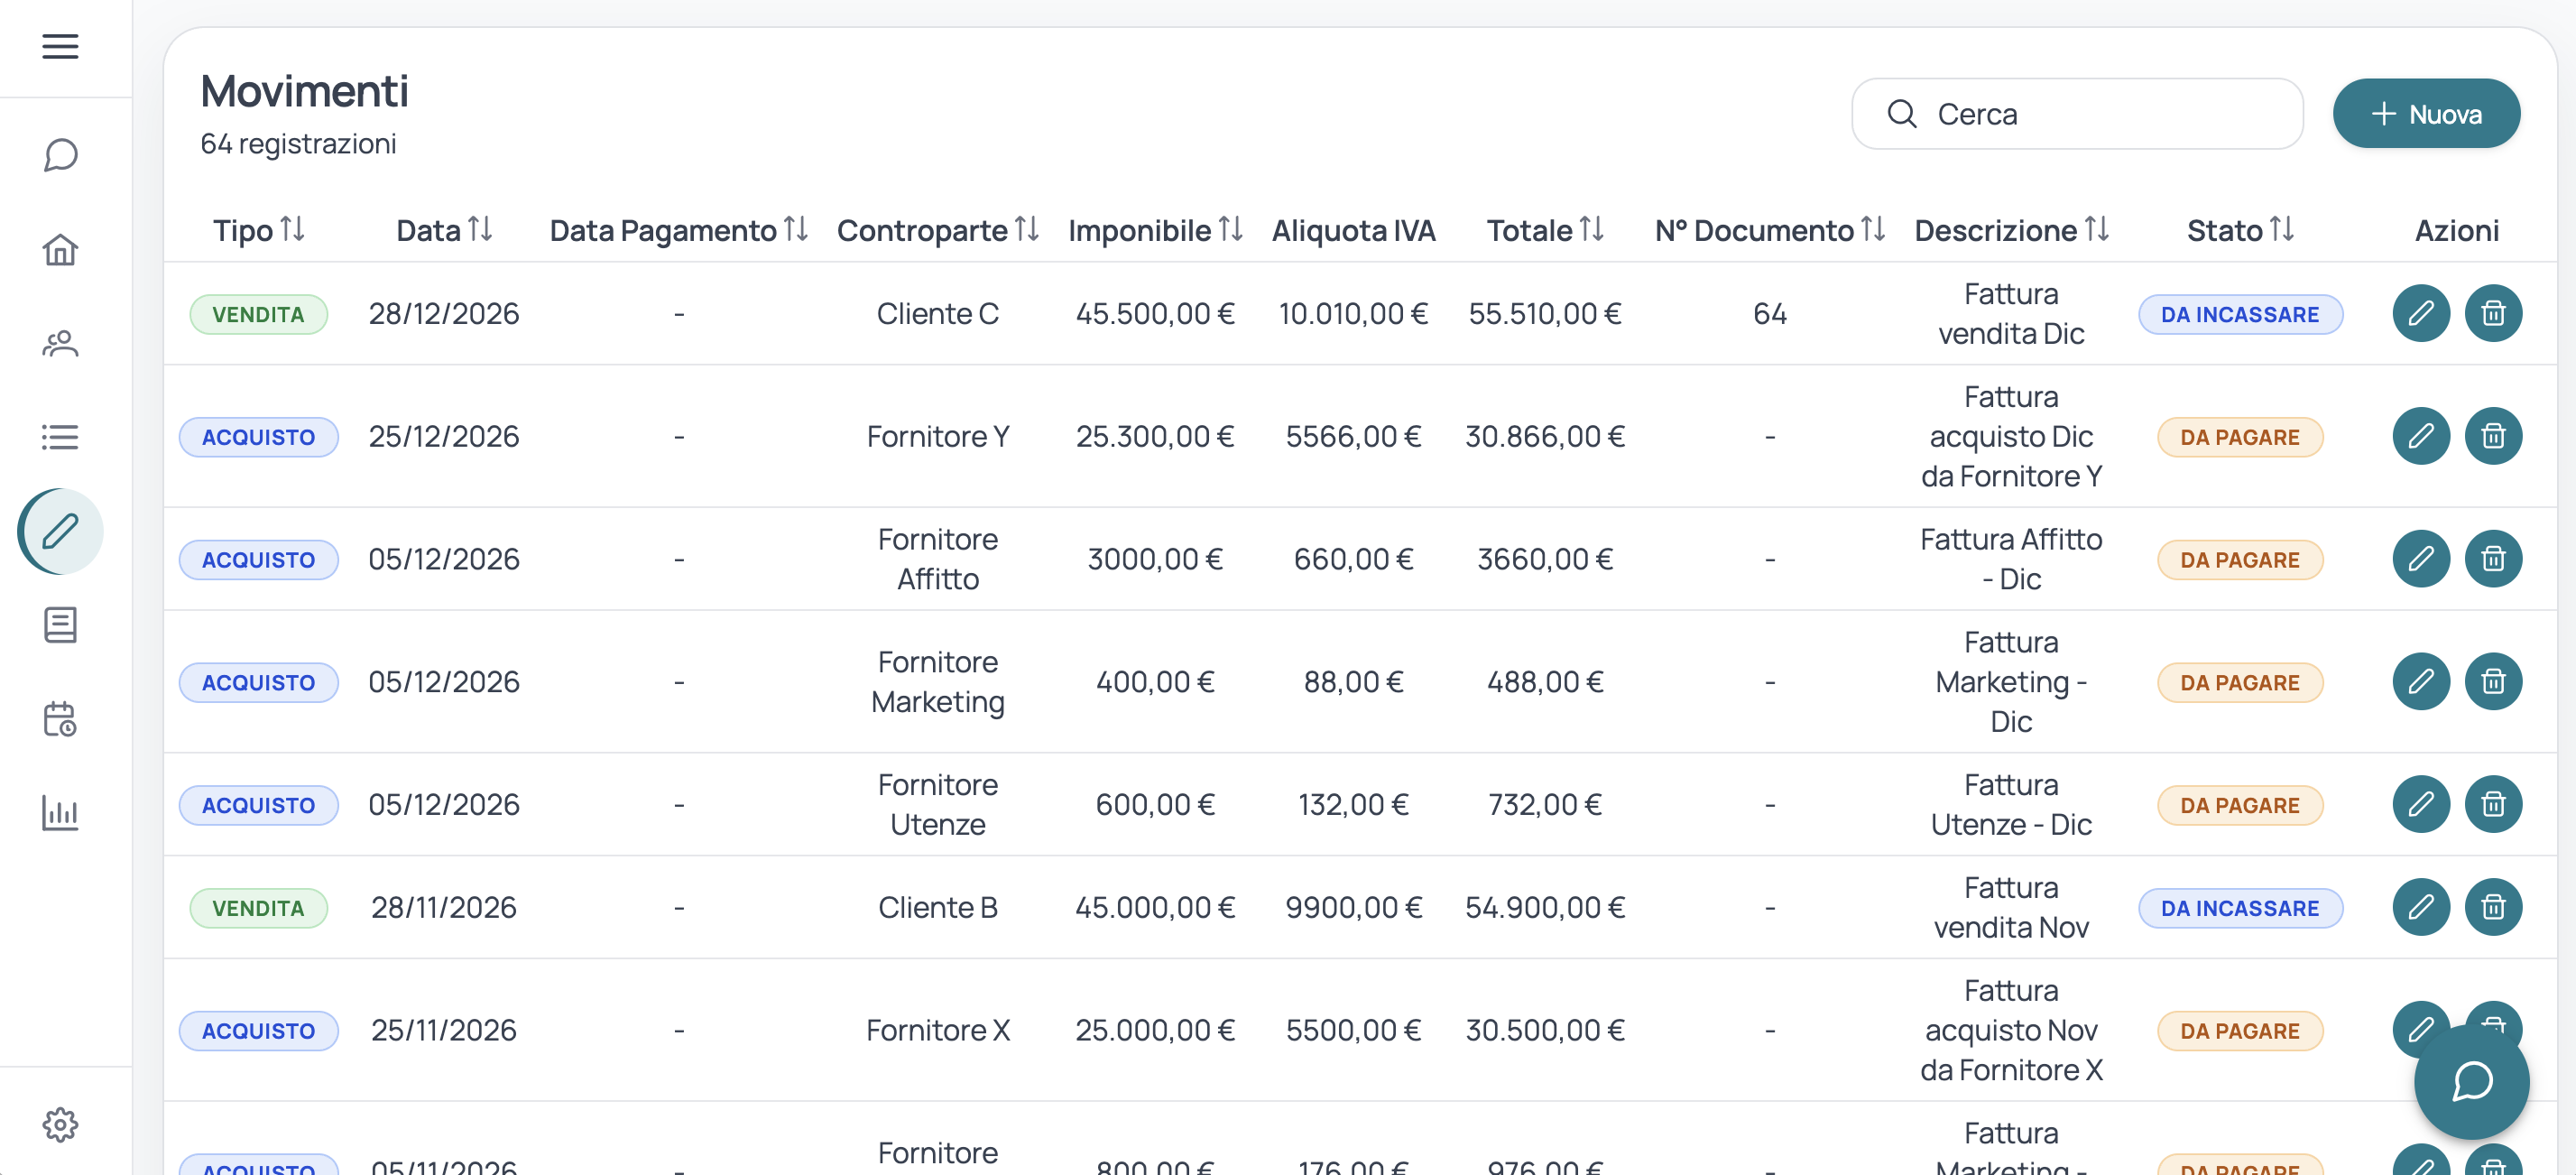The height and width of the screenshot is (1175, 2576).
Task: Focus the Cerca search field
Action: click(x=2077, y=114)
